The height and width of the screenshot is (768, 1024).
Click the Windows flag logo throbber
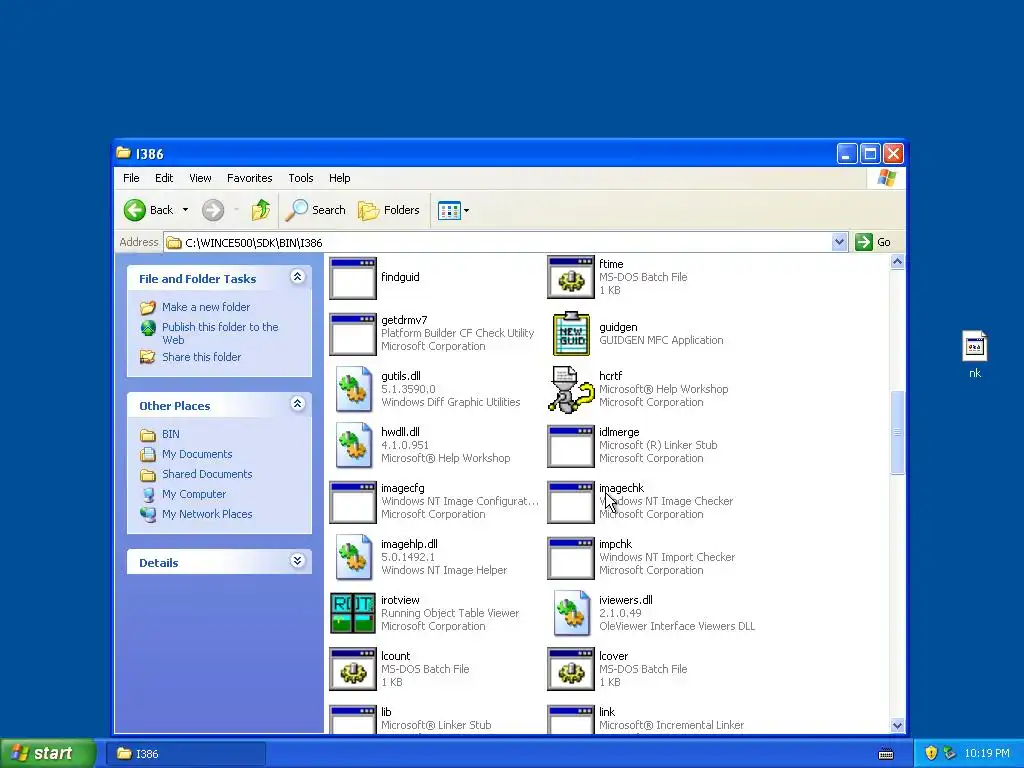(x=887, y=178)
